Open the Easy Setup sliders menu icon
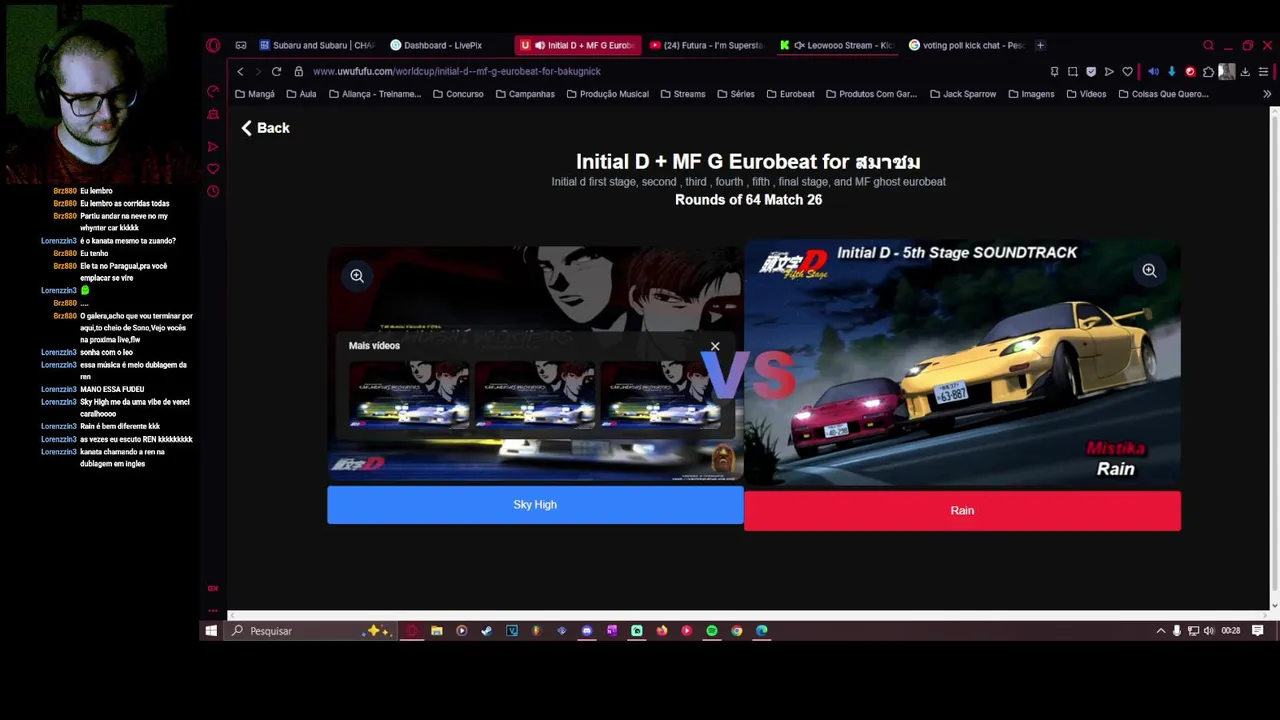Viewport: 1280px width, 720px height. pos(1263,71)
